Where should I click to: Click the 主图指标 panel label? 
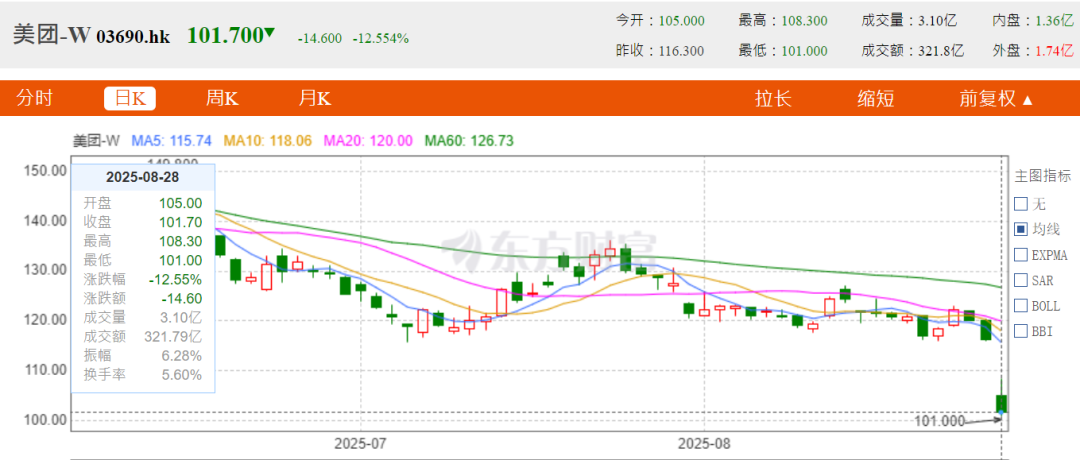[x=1042, y=176]
